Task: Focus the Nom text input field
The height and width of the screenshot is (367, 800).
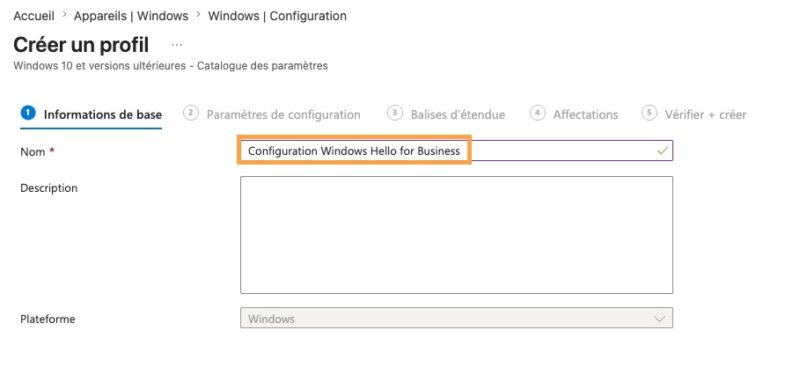Action: point(456,151)
